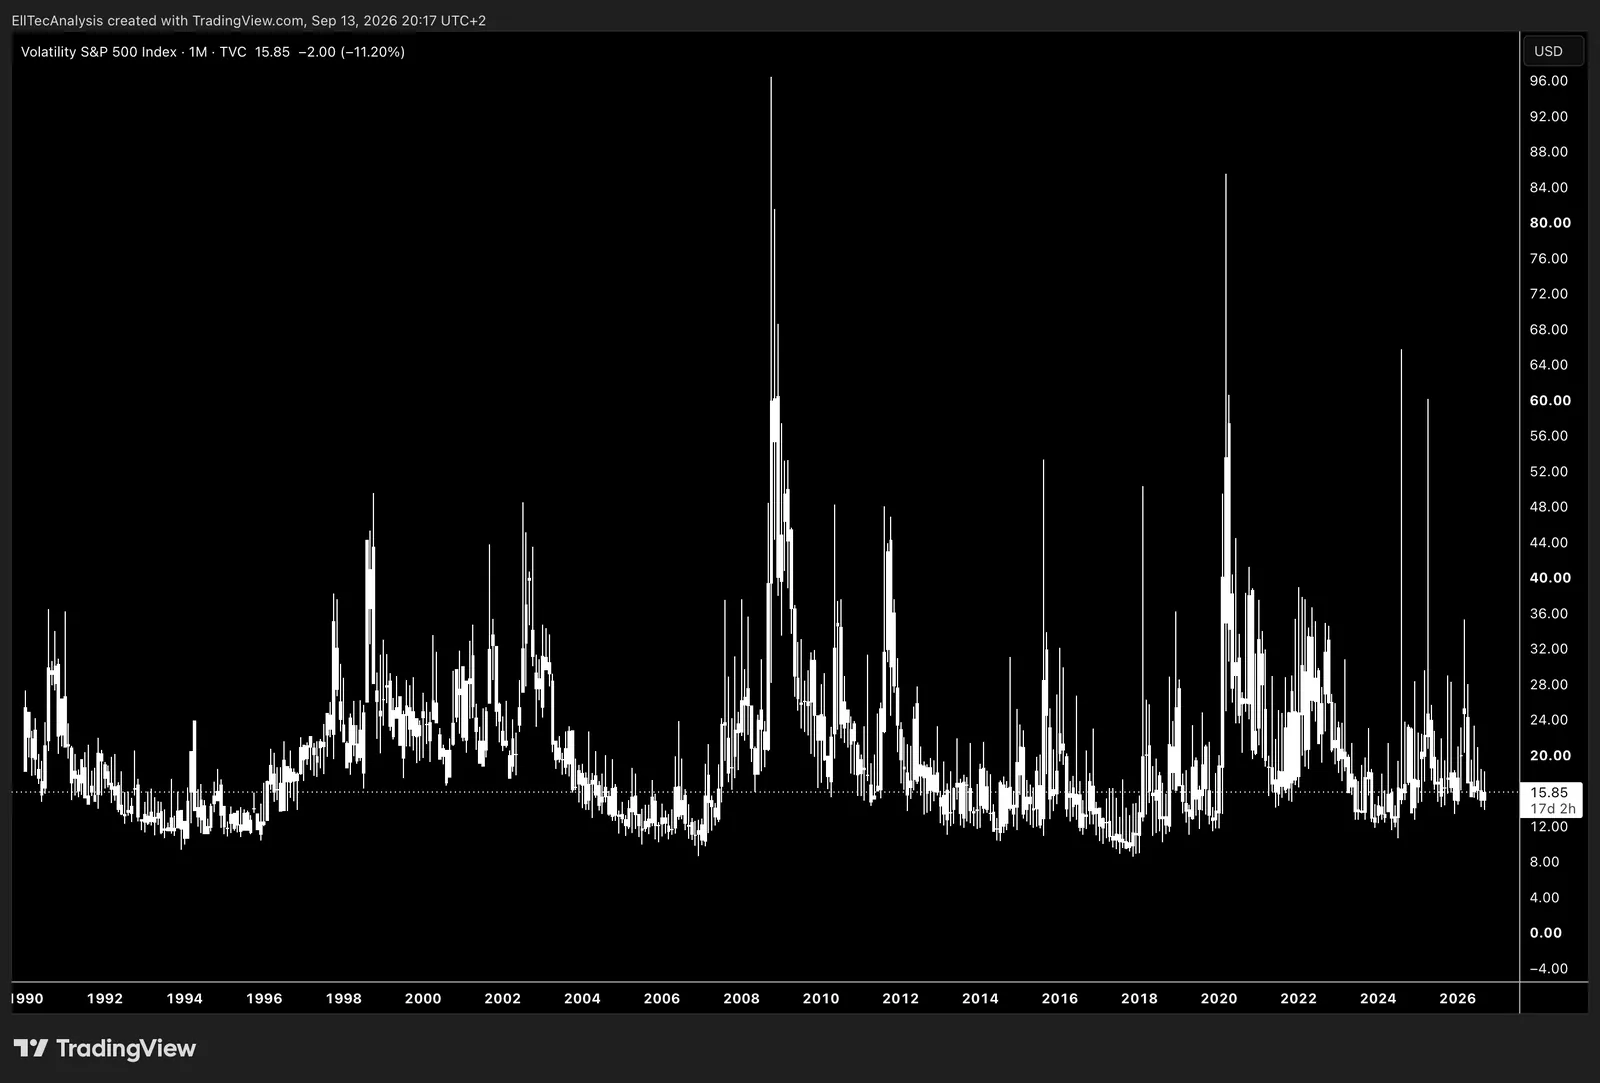
Task: Click the 92.00 price axis label
Action: pyautogui.click(x=1548, y=117)
